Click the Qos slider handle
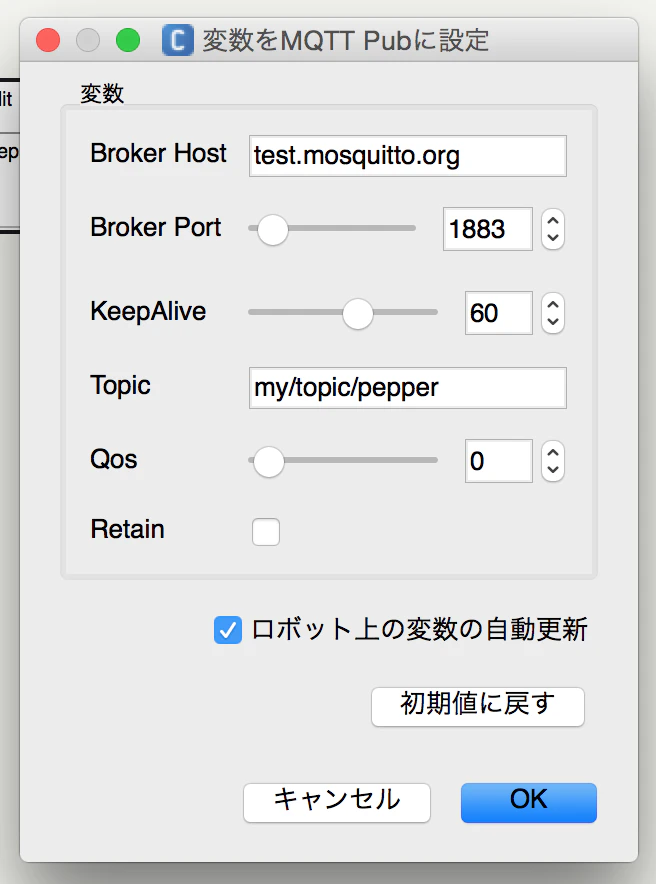 269,462
